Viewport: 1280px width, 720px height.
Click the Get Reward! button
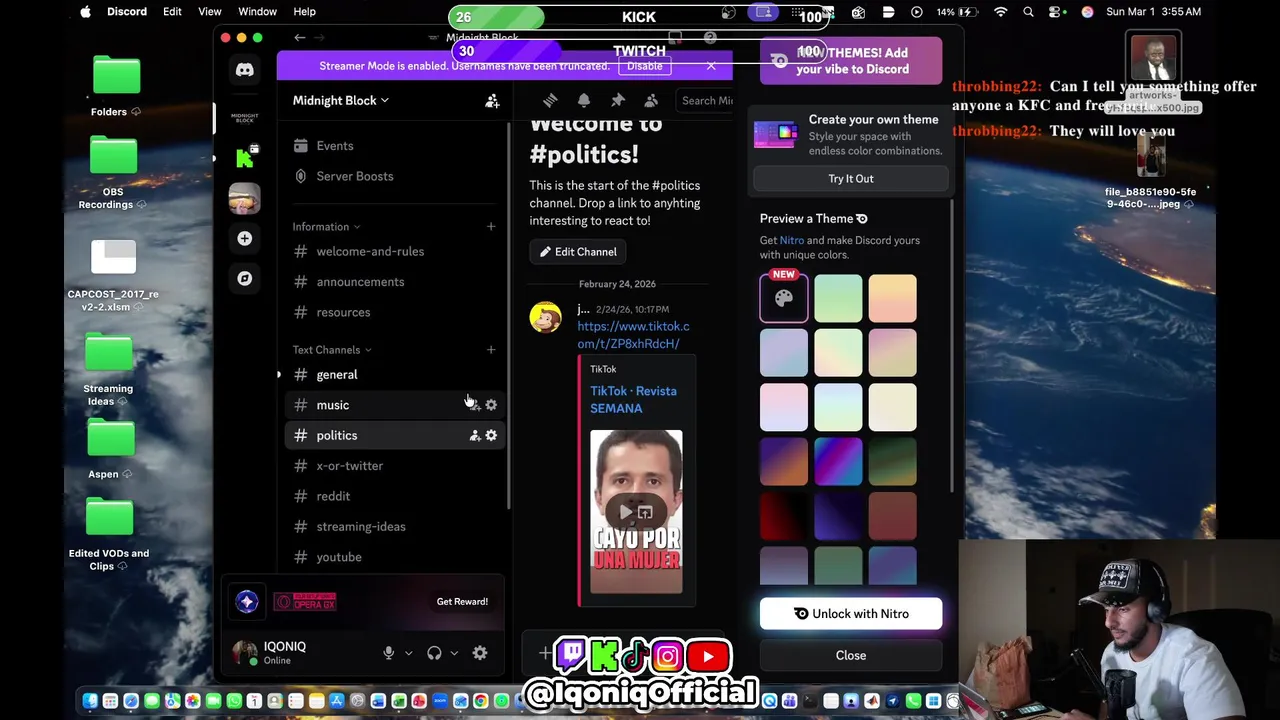tap(462, 602)
